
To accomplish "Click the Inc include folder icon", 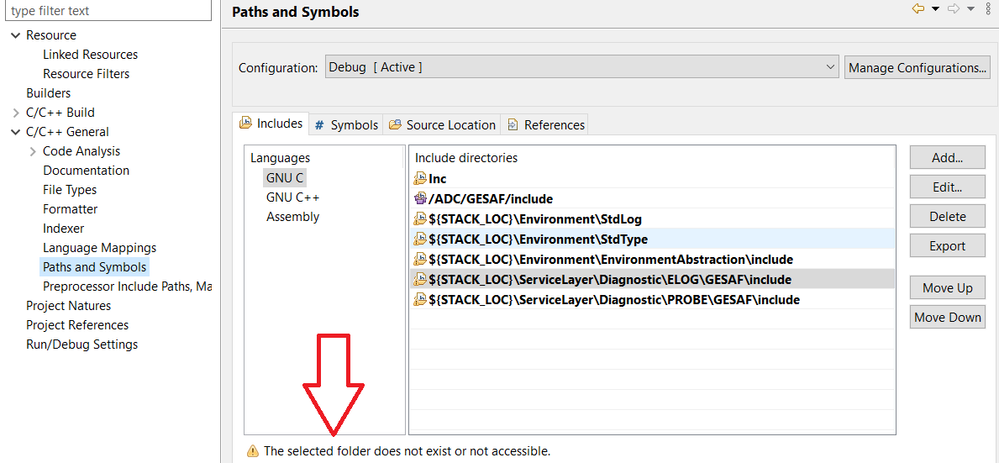I will [421, 178].
